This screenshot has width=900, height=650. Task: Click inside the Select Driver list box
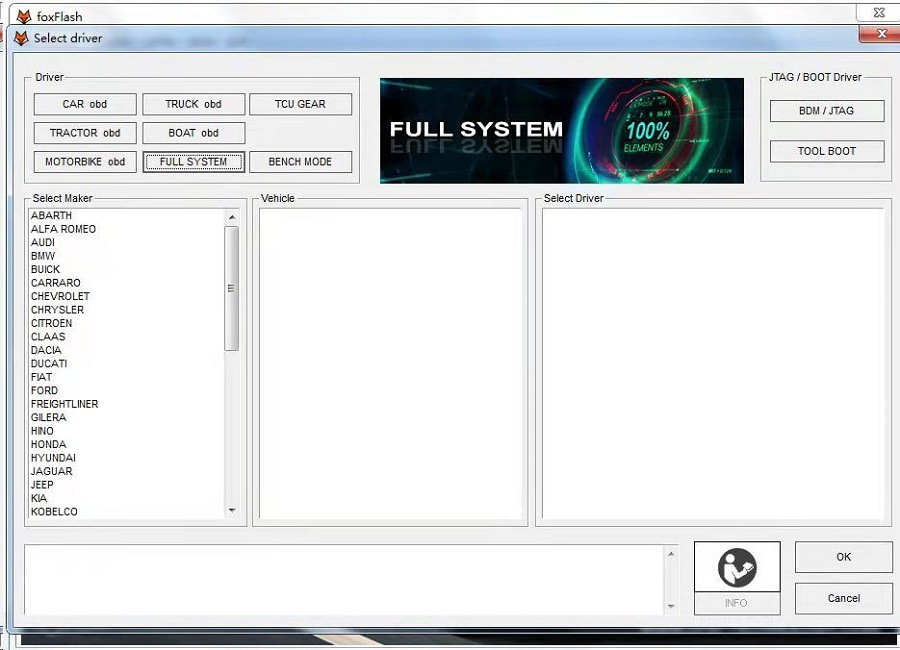tap(713, 364)
